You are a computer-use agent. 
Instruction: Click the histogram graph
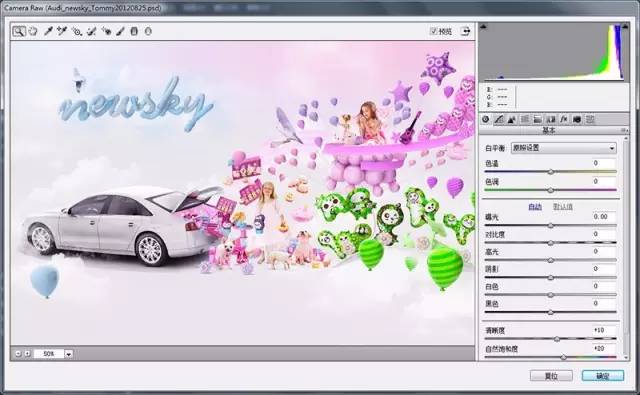[554, 52]
